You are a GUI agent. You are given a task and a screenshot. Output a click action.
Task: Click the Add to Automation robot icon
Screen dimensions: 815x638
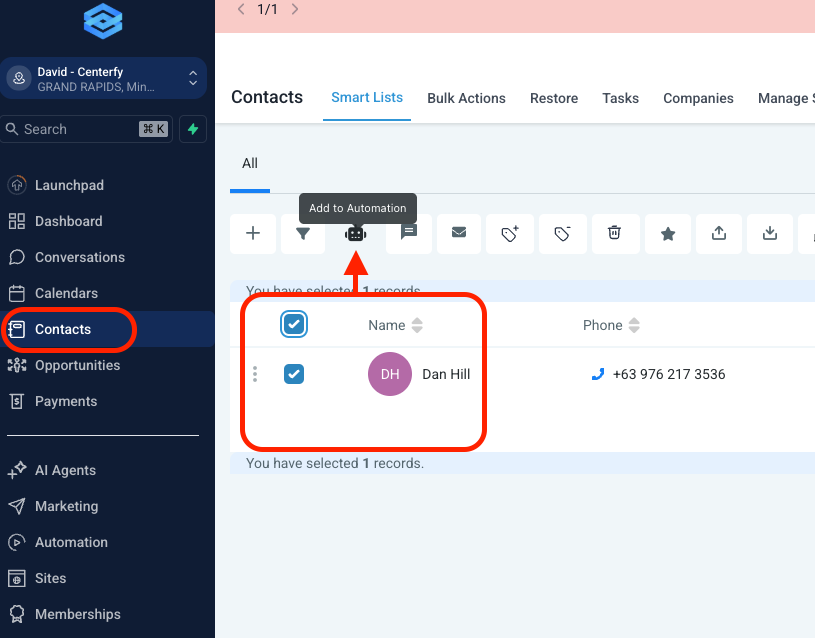355,233
